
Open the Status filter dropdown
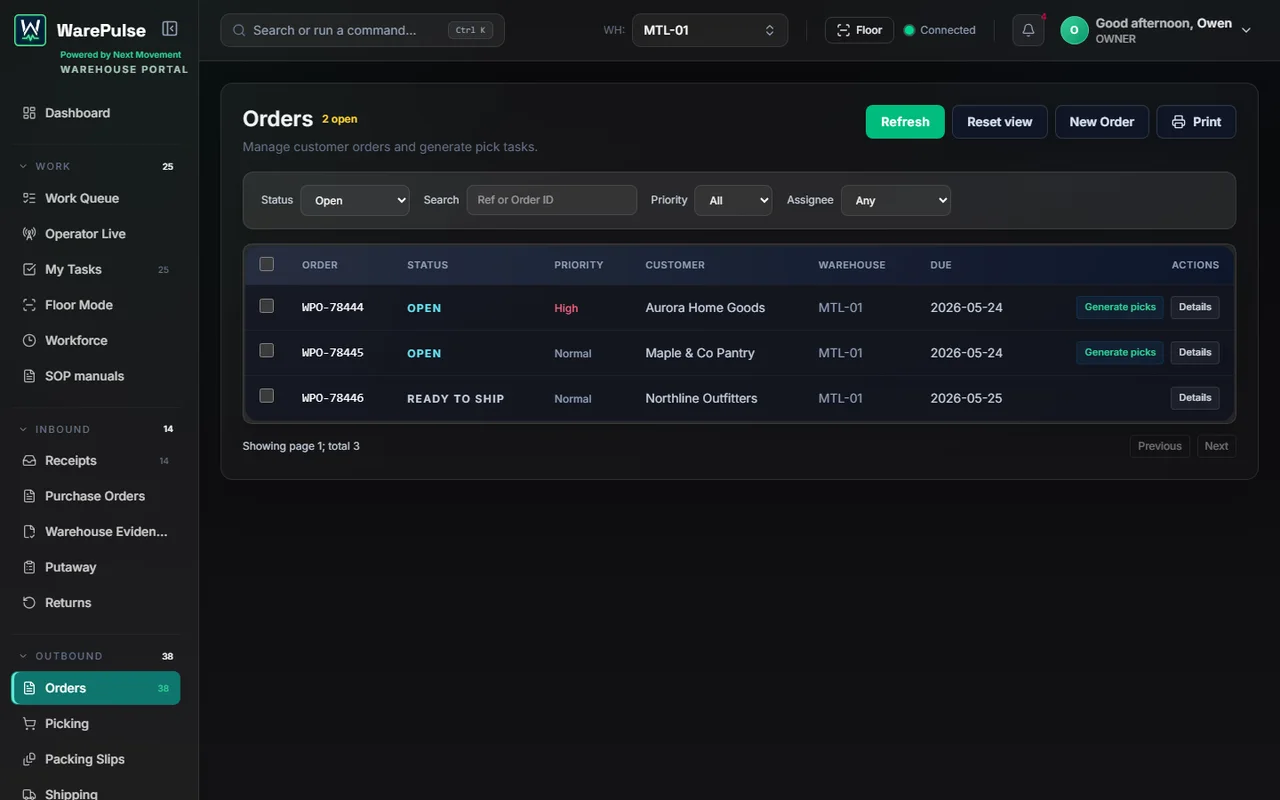(355, 200)
